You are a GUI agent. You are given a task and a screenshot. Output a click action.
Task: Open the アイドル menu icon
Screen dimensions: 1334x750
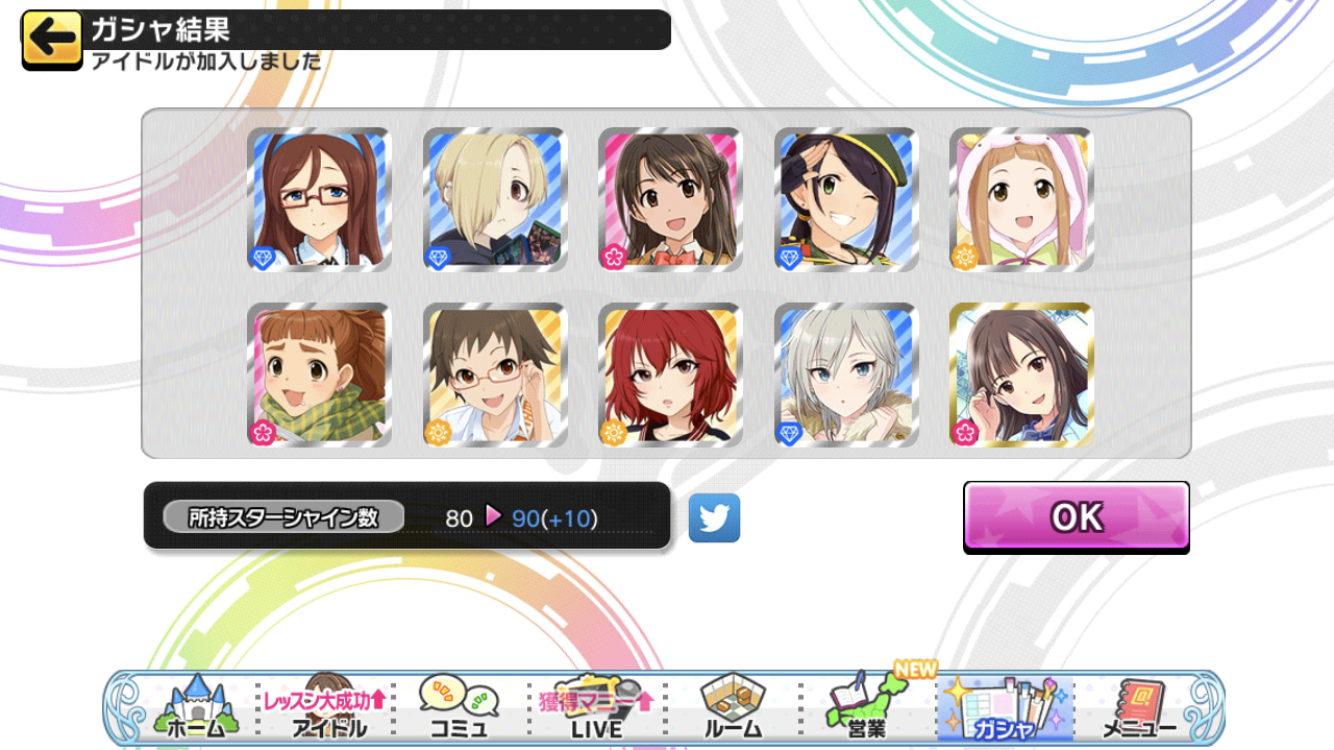pyautogui.click(x=328, y=708)
